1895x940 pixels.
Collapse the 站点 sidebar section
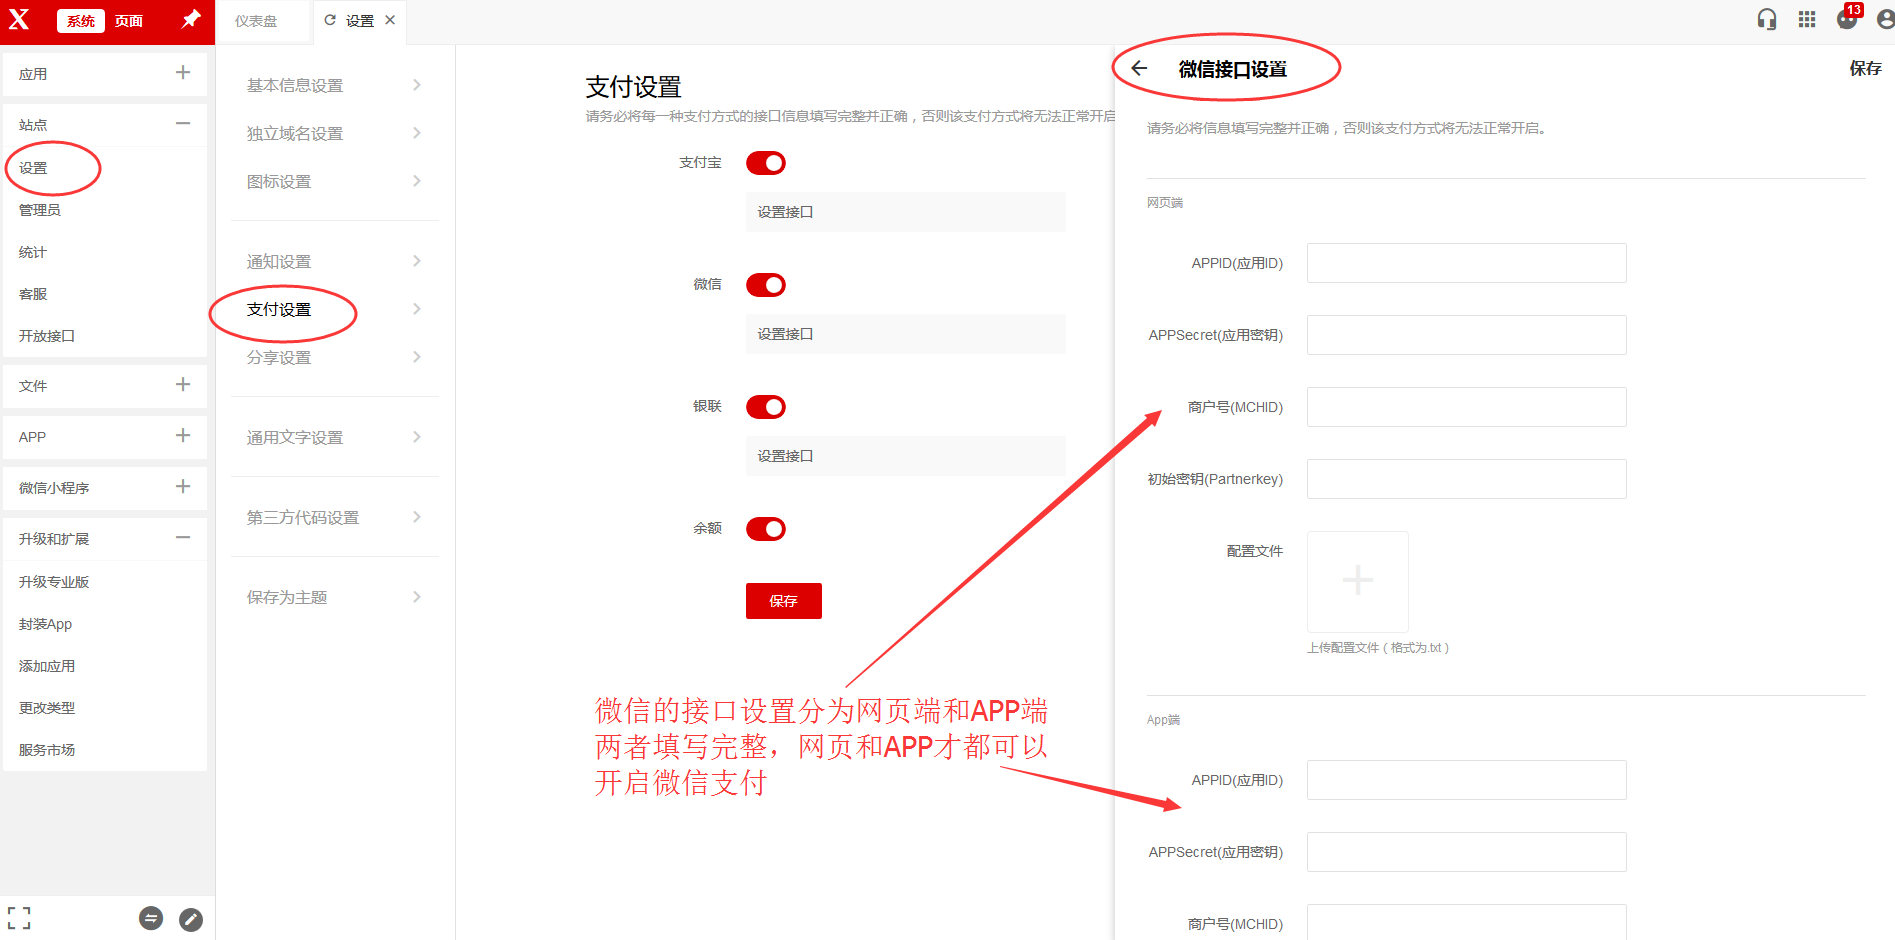(183, 124)
